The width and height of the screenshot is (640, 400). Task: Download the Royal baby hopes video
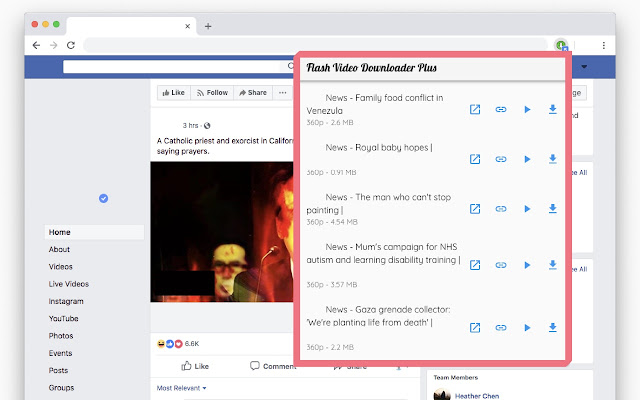[x=553, y=159]
